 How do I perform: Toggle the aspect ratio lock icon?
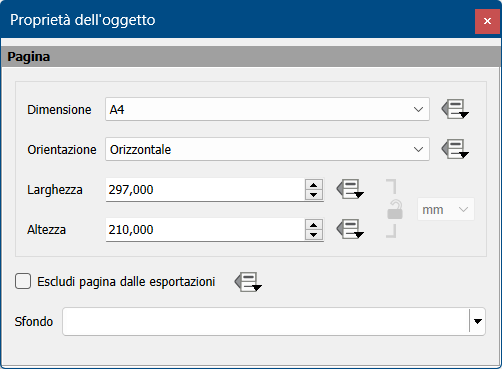coord(395,209)
